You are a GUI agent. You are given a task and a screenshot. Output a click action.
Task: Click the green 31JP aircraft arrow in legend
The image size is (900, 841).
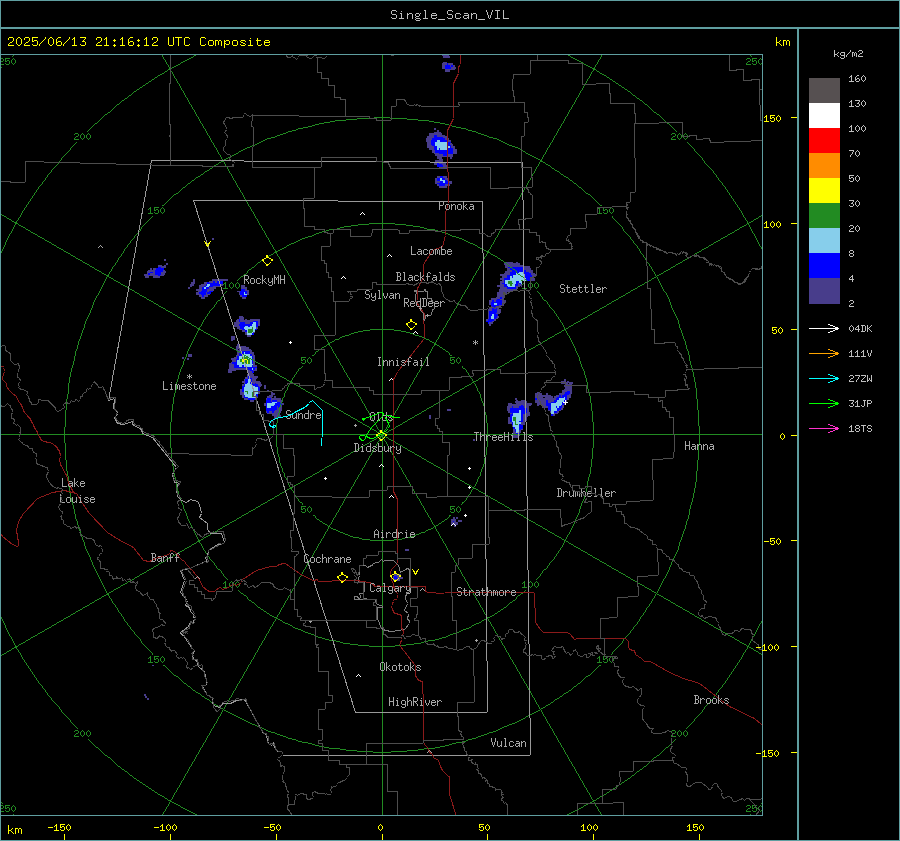pyautogui.click(x=824, y=404)
